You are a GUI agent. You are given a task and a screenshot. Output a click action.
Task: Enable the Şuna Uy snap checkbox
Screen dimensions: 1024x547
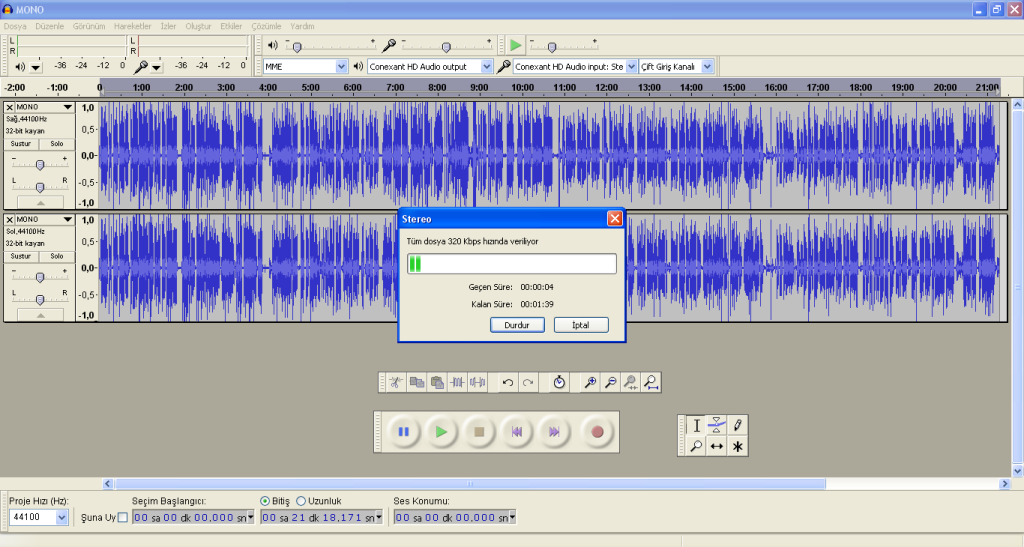[122, 518]
